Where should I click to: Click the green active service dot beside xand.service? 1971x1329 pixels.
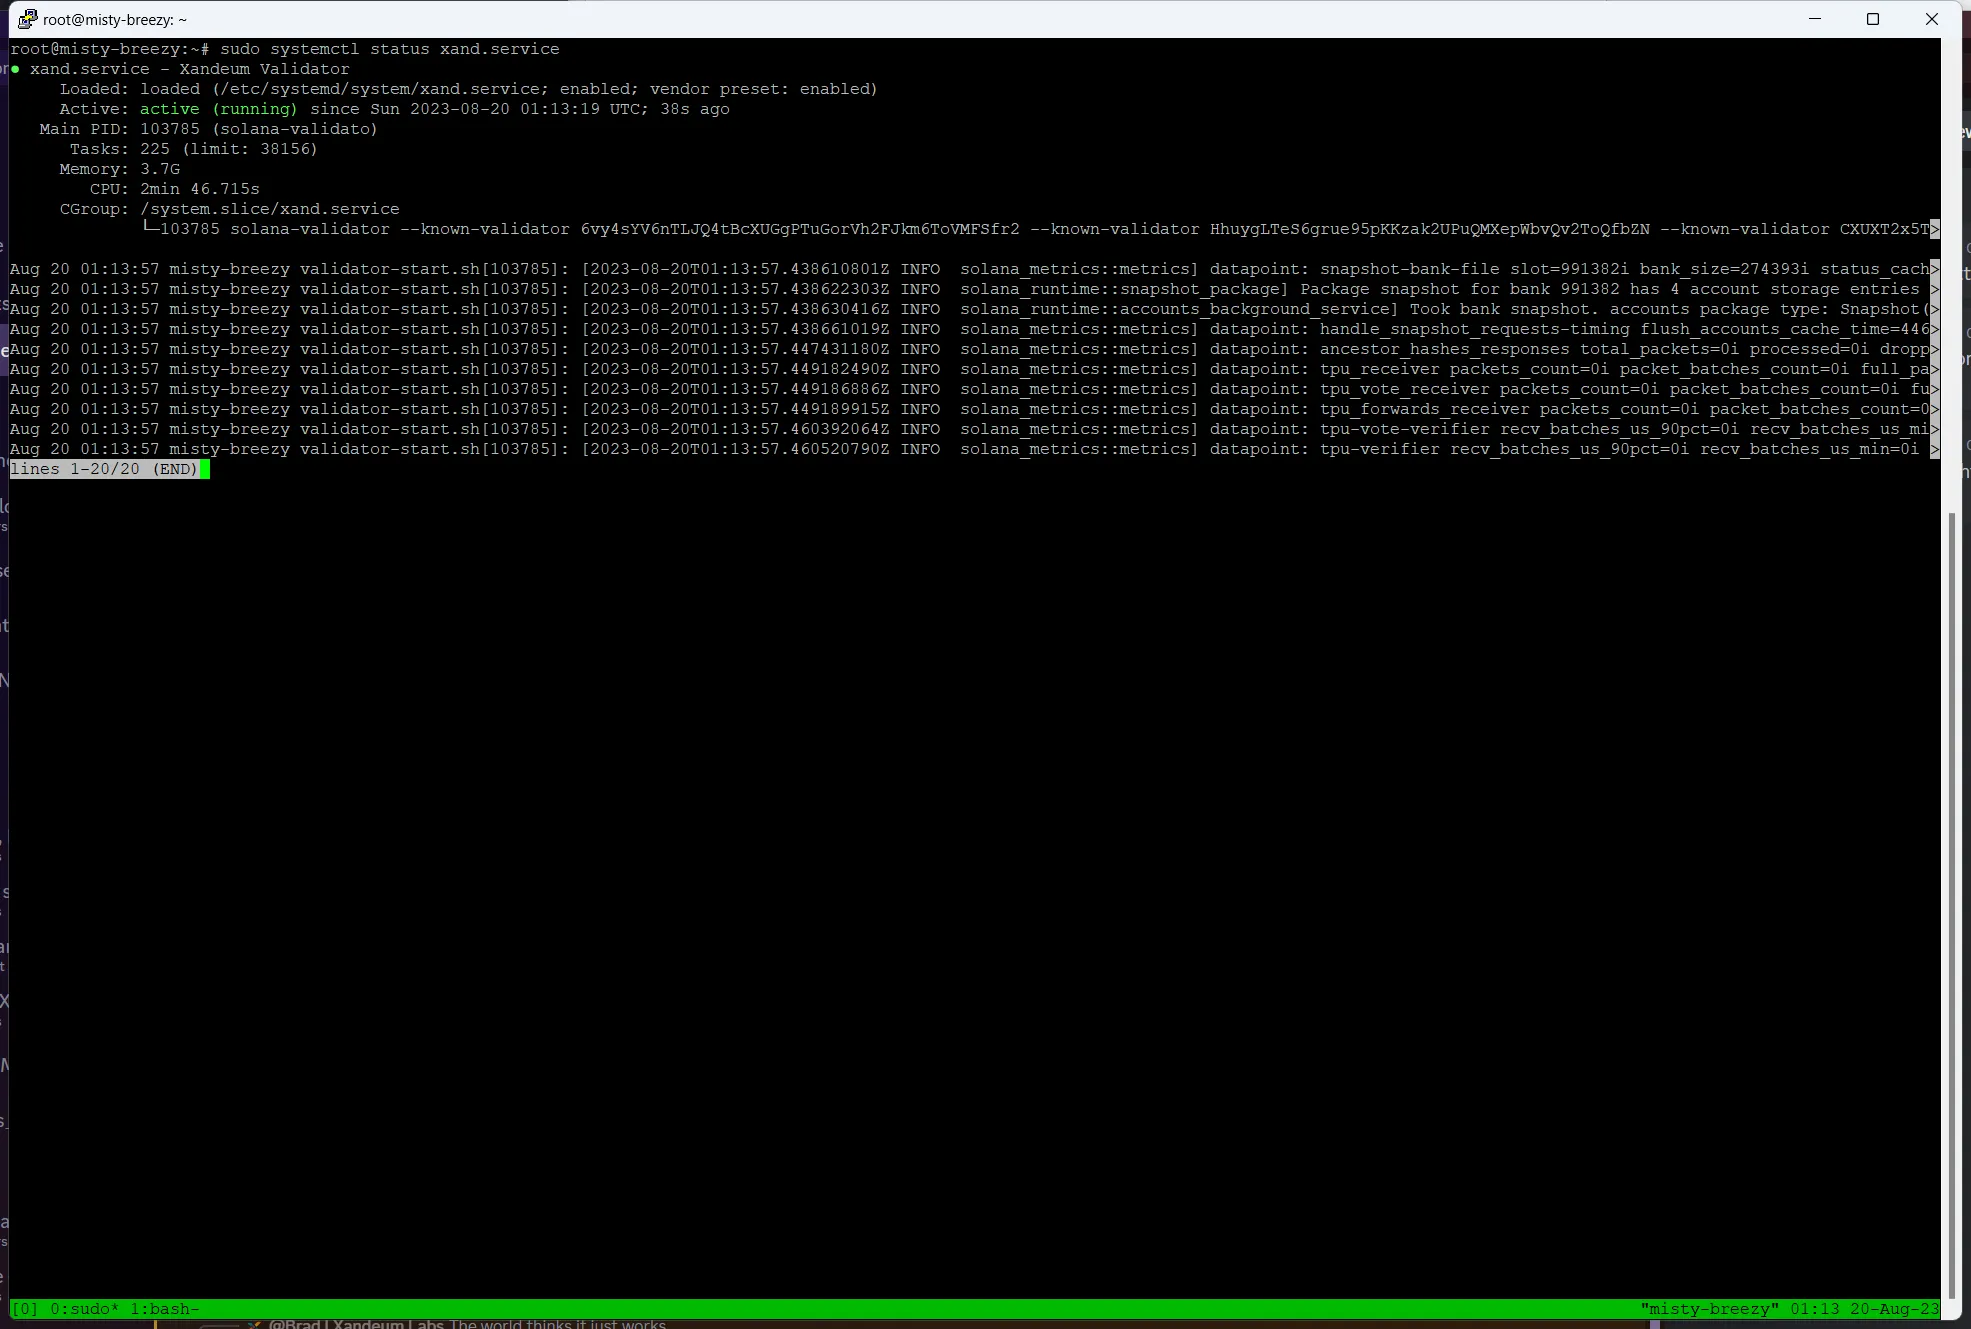(15, 69)
